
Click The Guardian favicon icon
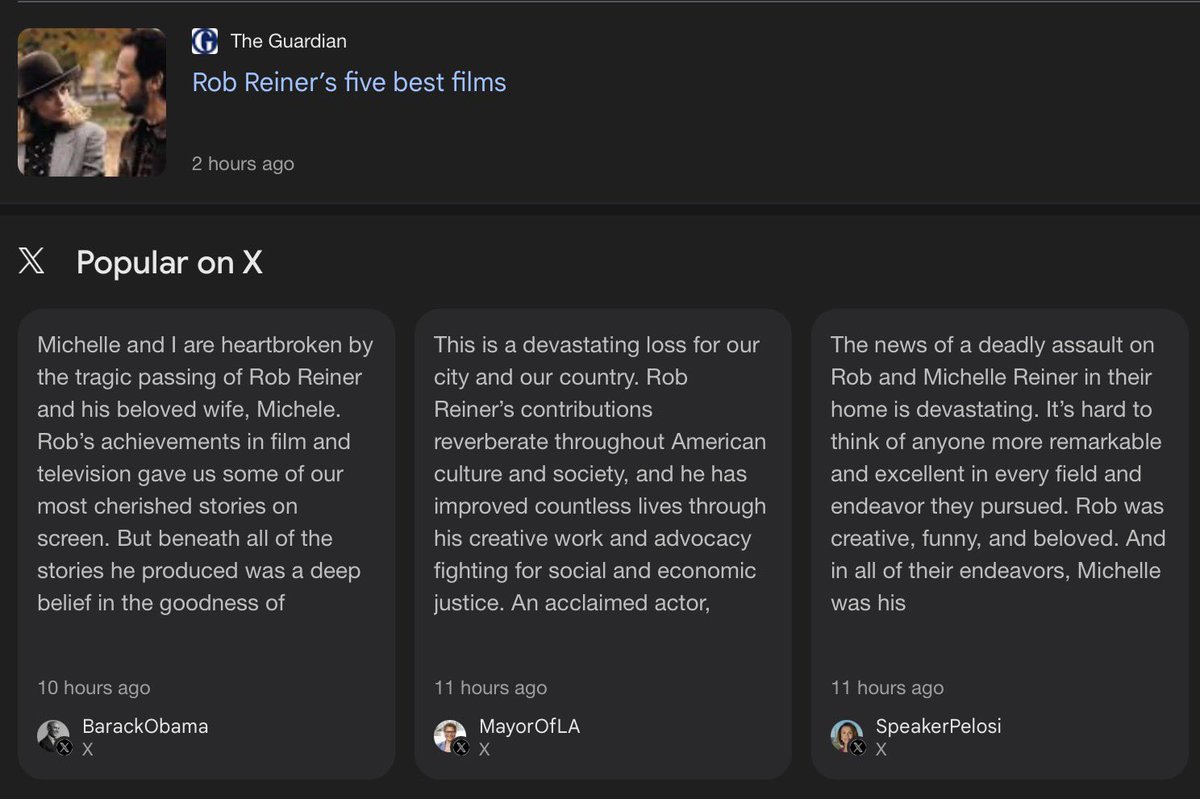pos(205,41)
